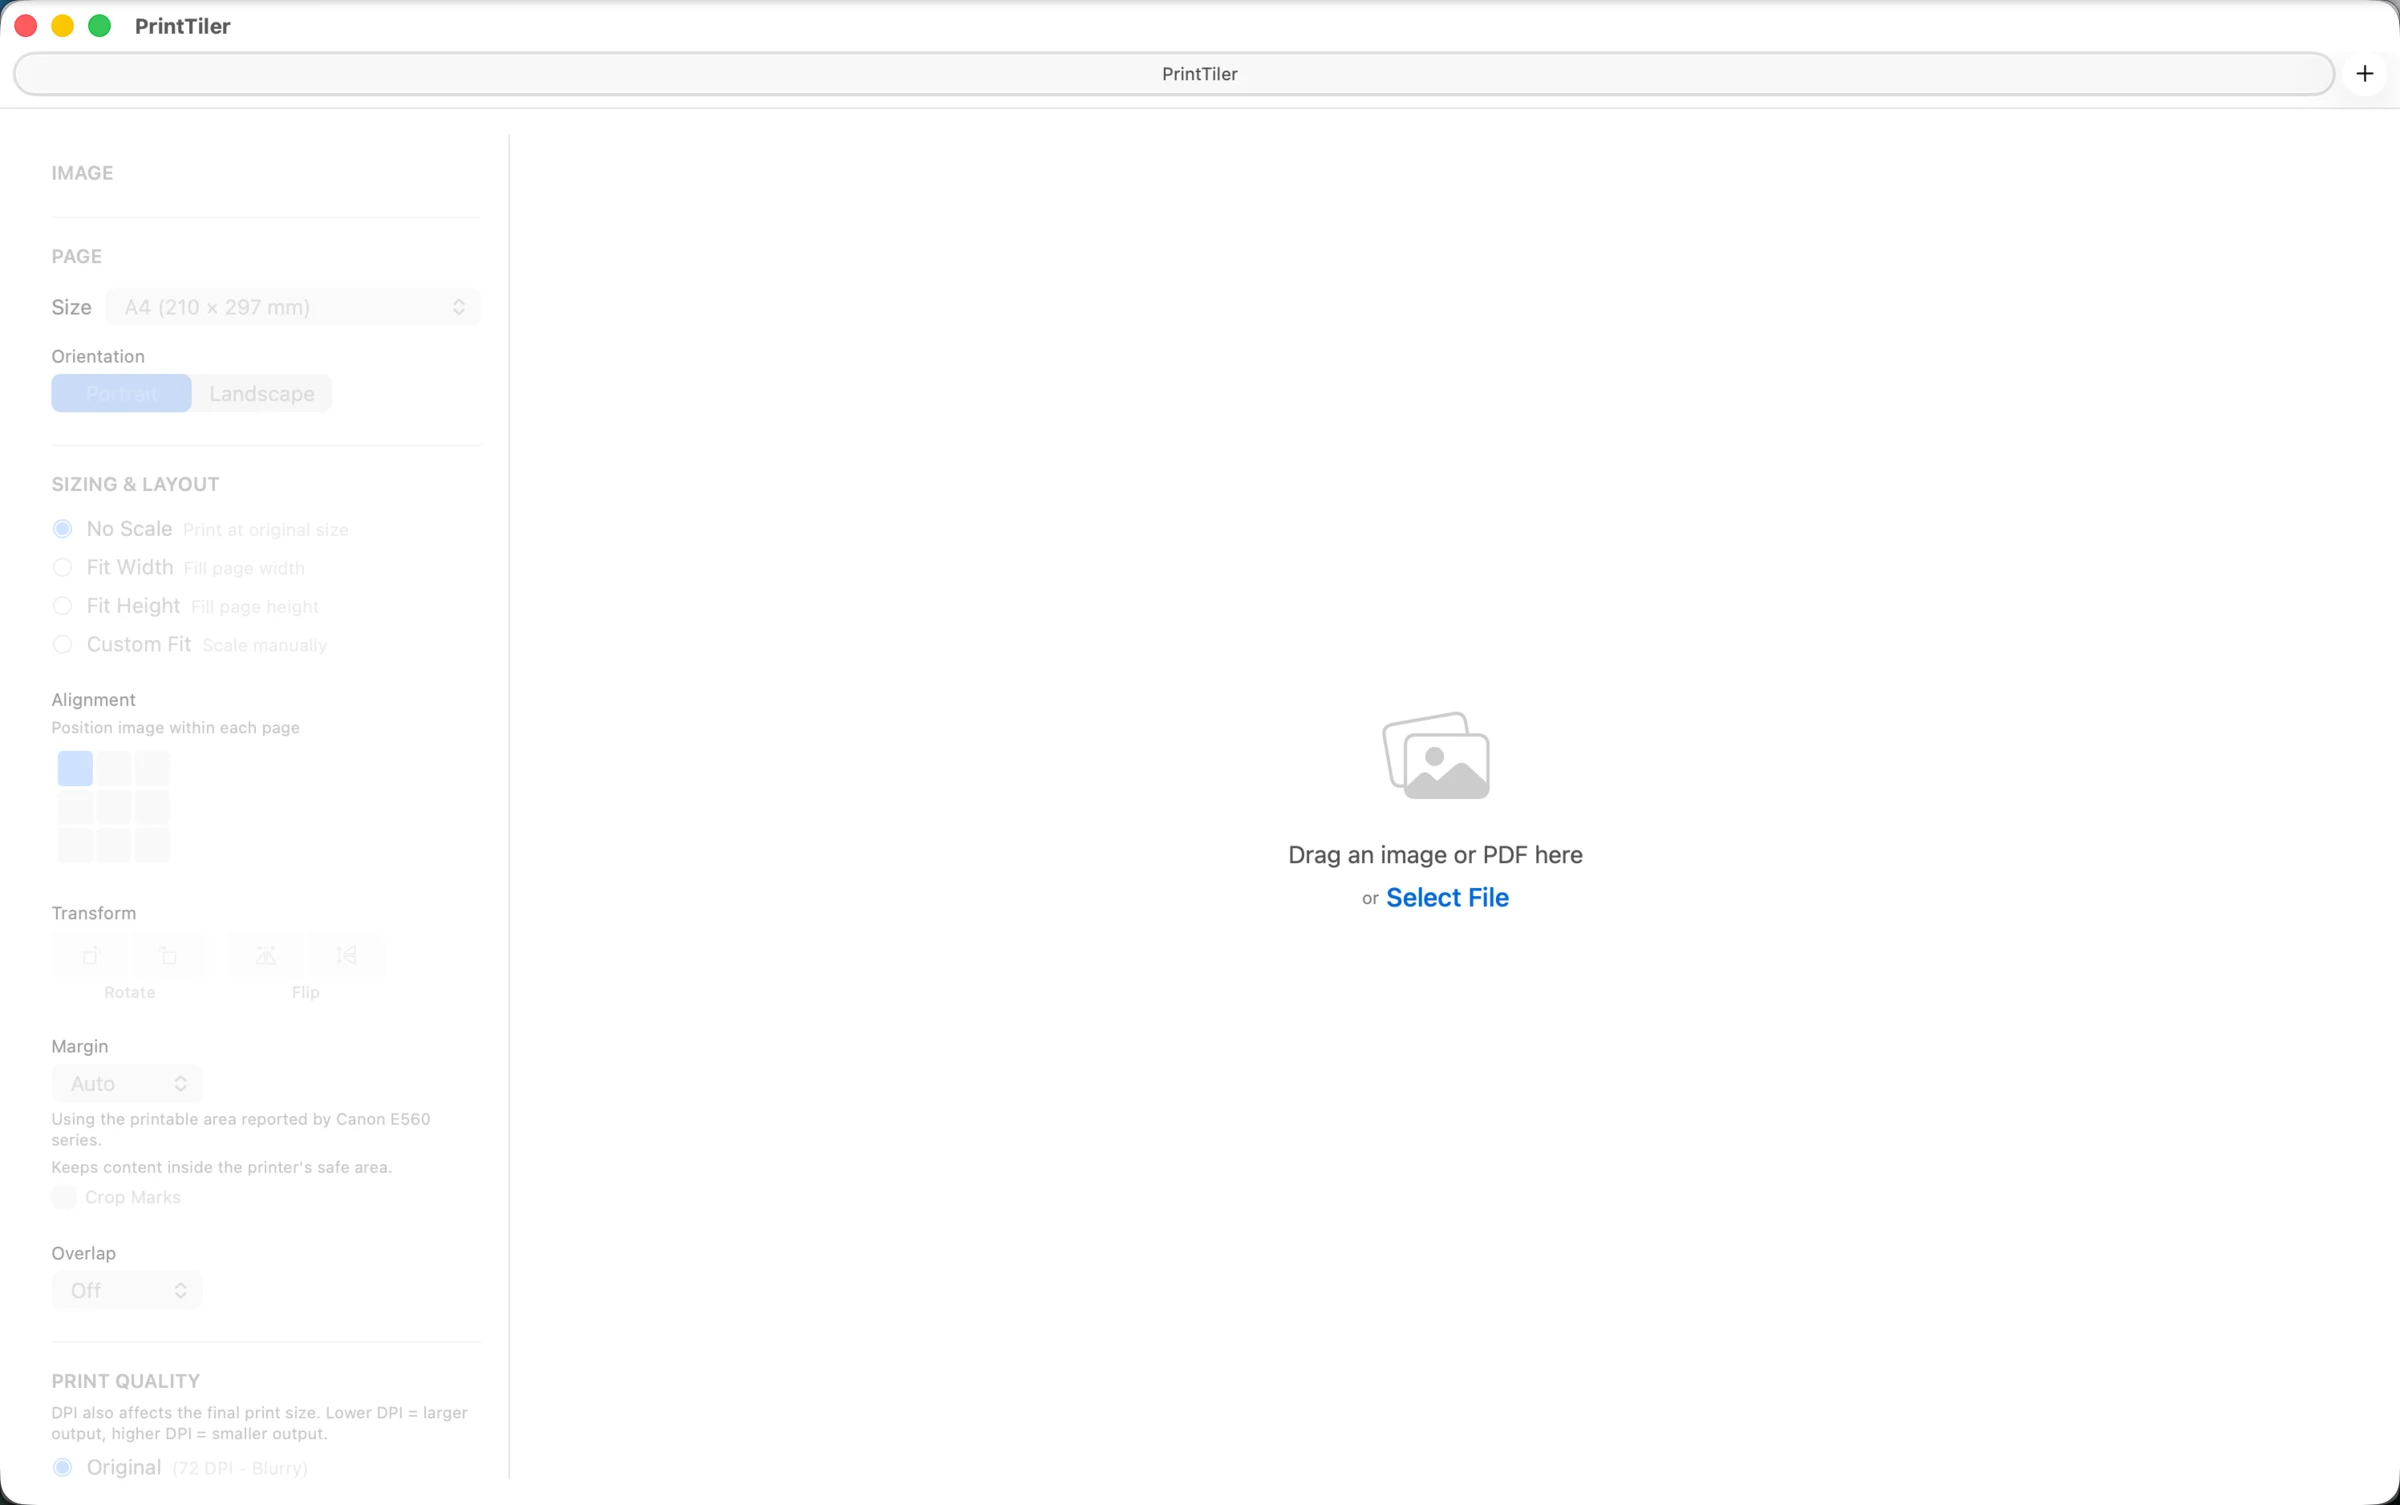Set alignment to top-center cell
Viewport: 2400px width, 1505px height.
point(114,768)
